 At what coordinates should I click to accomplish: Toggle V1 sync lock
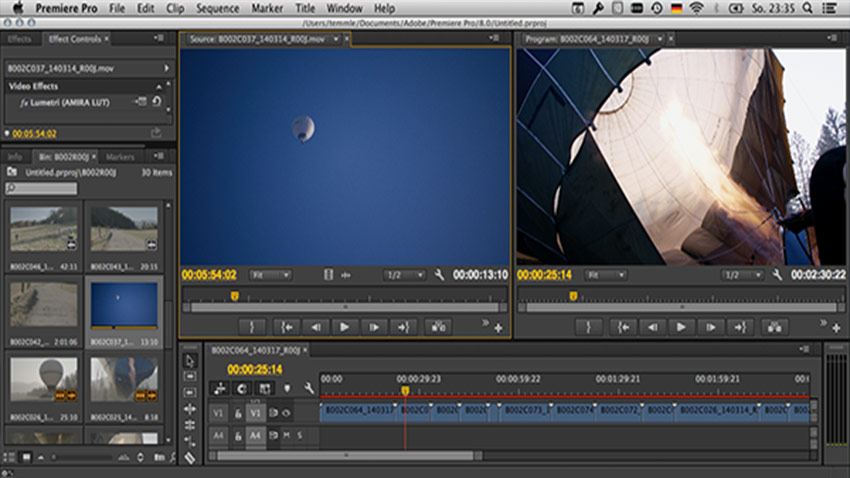tap(273, 414)
